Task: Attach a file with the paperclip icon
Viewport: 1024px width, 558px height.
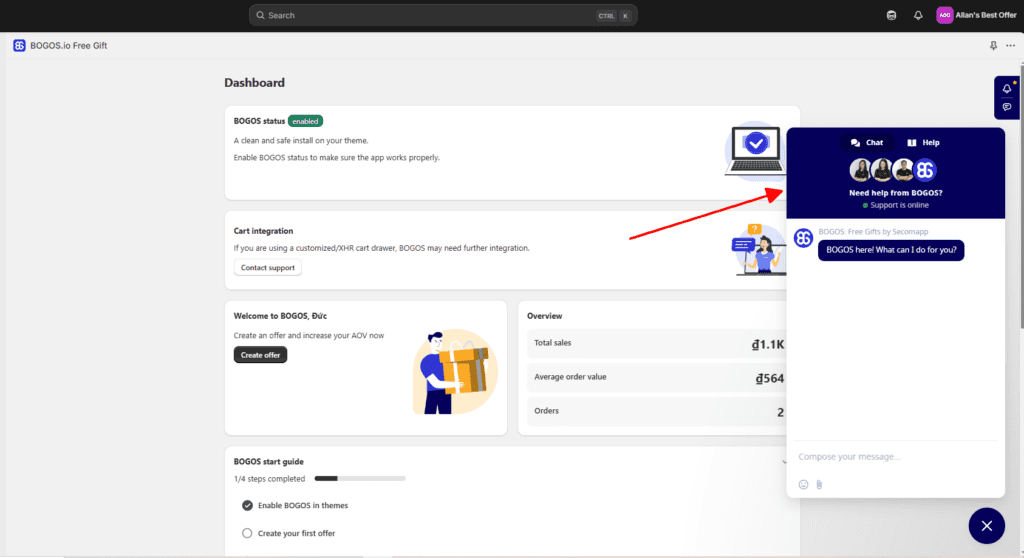Action: point(819,485)
